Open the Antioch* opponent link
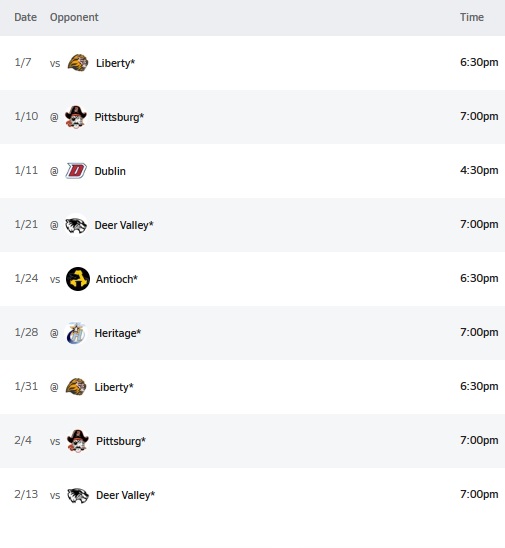This screenshot has height=548, width=505. click(117, 279)
